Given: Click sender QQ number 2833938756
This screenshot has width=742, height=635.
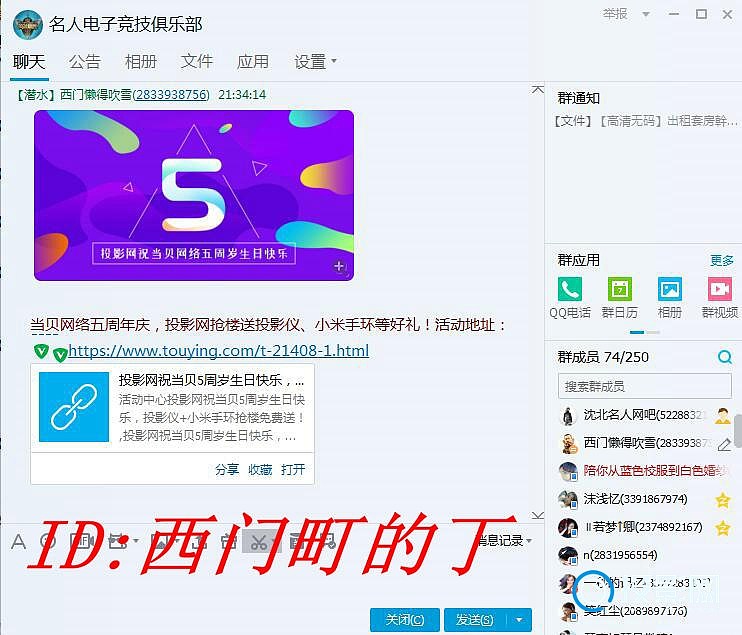Looking at the screenshot, I should (x=172, y=95).
